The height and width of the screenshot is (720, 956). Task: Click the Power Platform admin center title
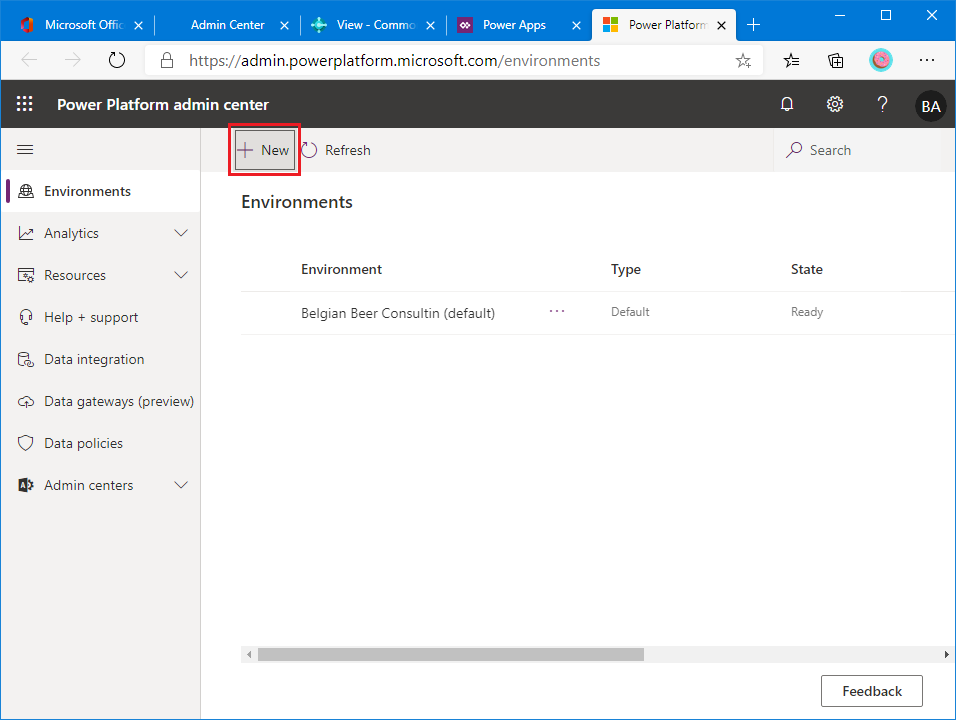coord(163,105)
